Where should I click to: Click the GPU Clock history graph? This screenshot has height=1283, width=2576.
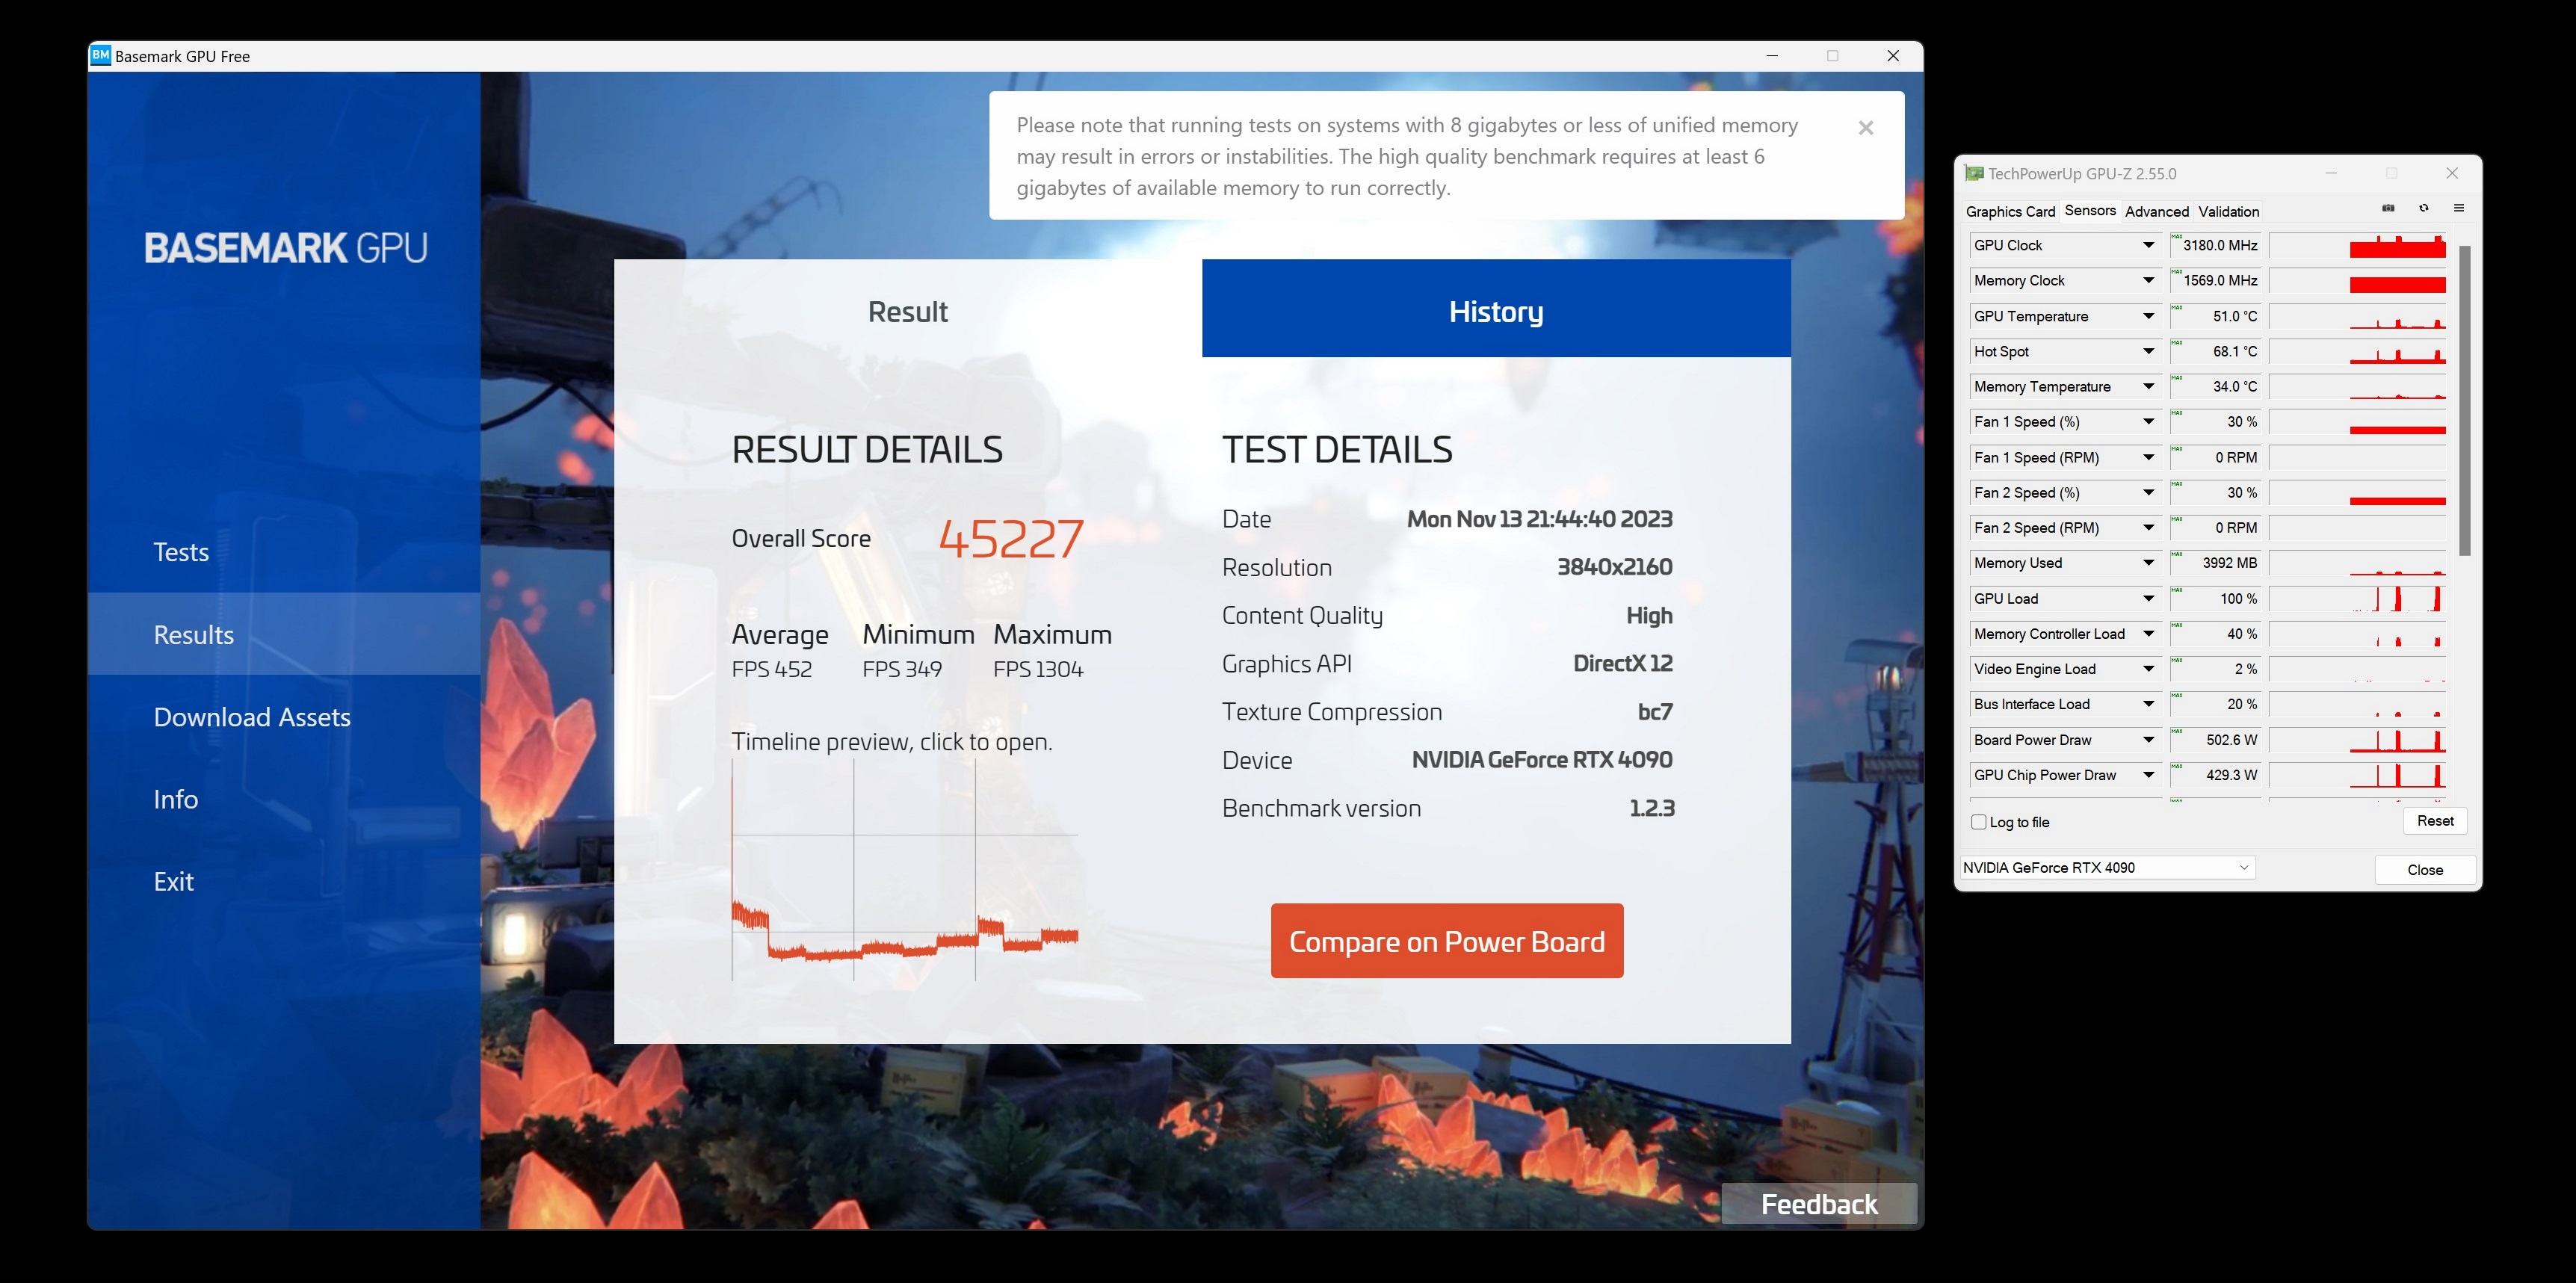click(2358, 245)
